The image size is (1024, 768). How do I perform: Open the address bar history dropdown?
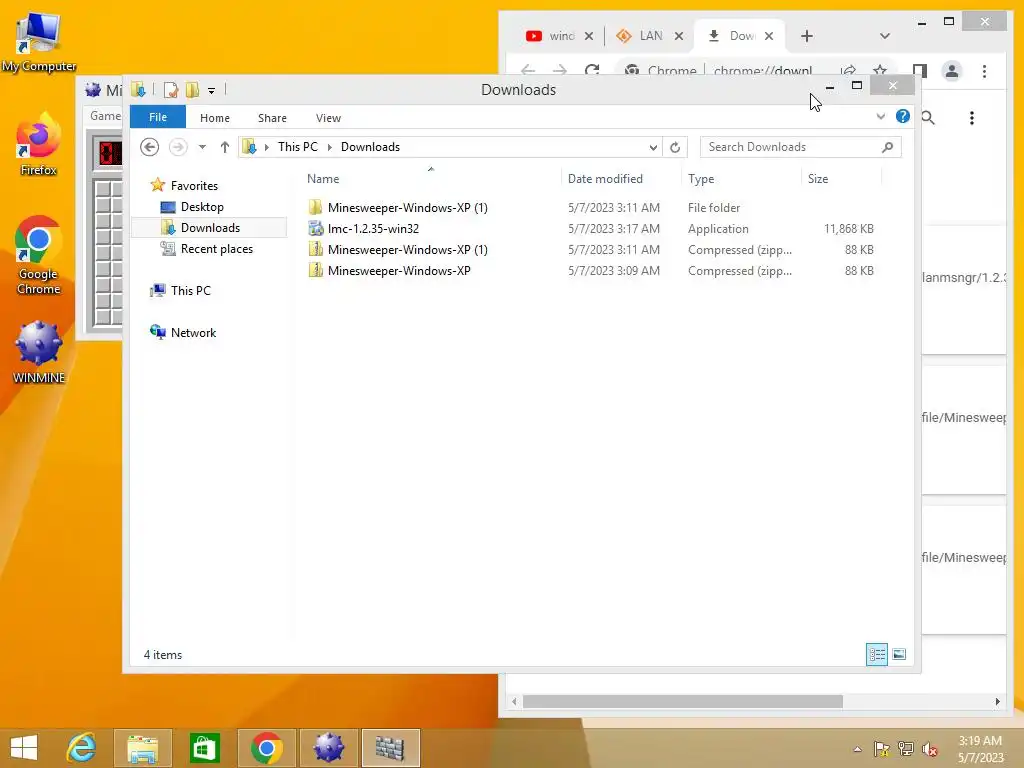[x=653, y=148]
